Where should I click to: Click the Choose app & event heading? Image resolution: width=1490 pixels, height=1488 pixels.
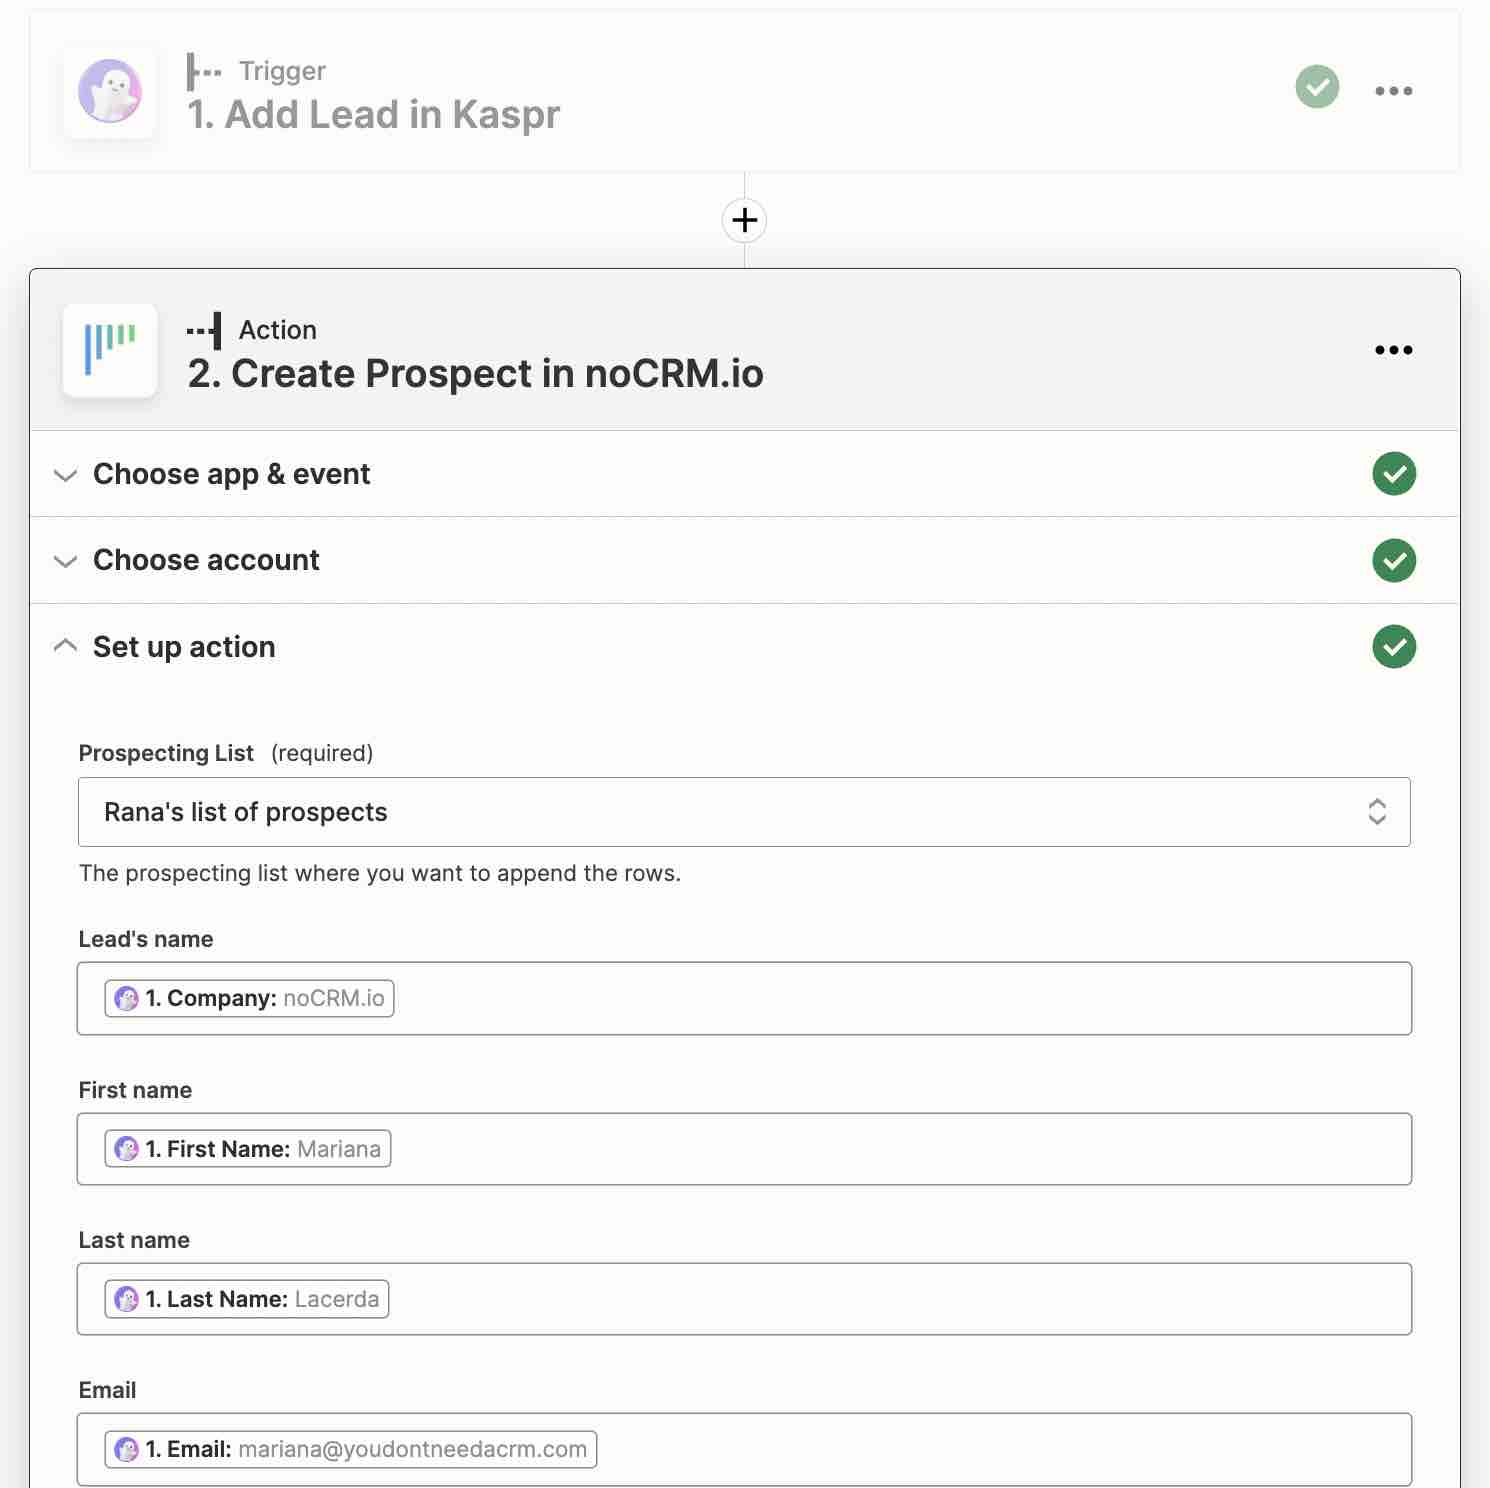[231, 474]
